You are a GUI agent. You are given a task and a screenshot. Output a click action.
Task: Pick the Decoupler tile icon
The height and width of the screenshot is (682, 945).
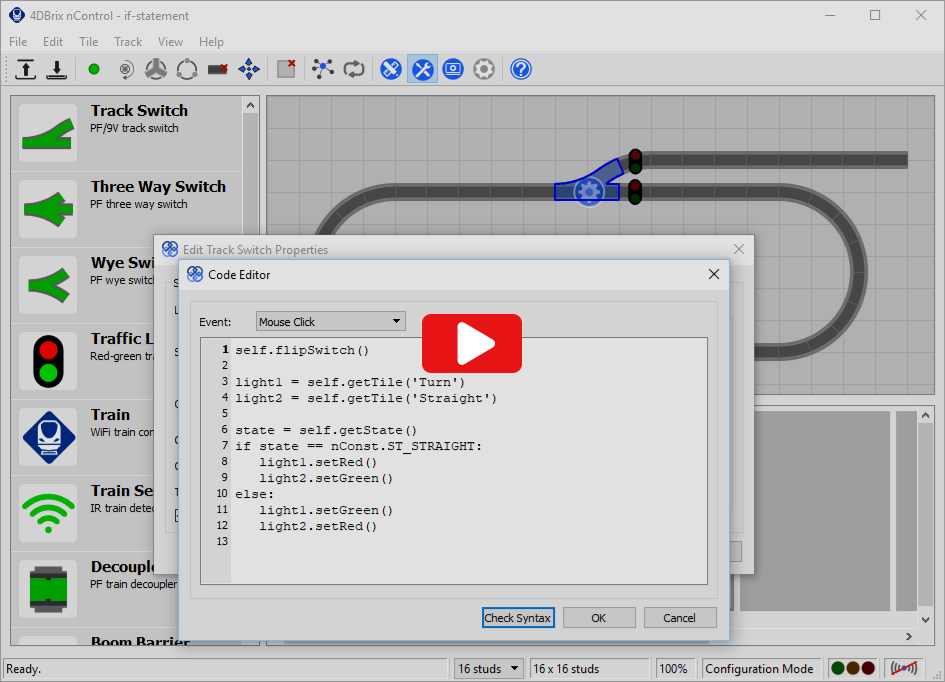point(48,589)
